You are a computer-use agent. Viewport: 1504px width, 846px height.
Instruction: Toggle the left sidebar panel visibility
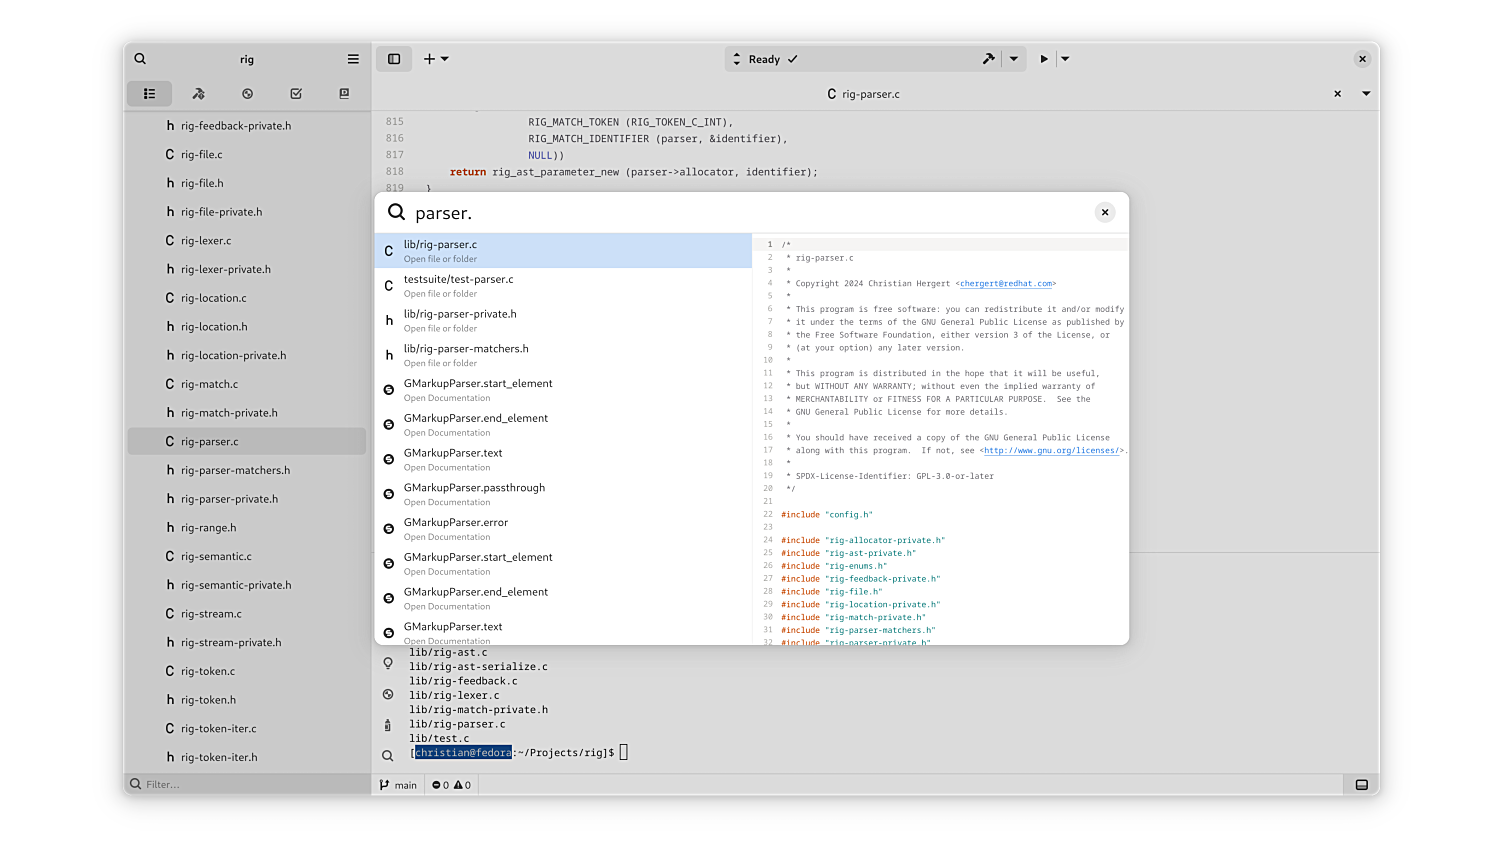[x=394, y=59]
